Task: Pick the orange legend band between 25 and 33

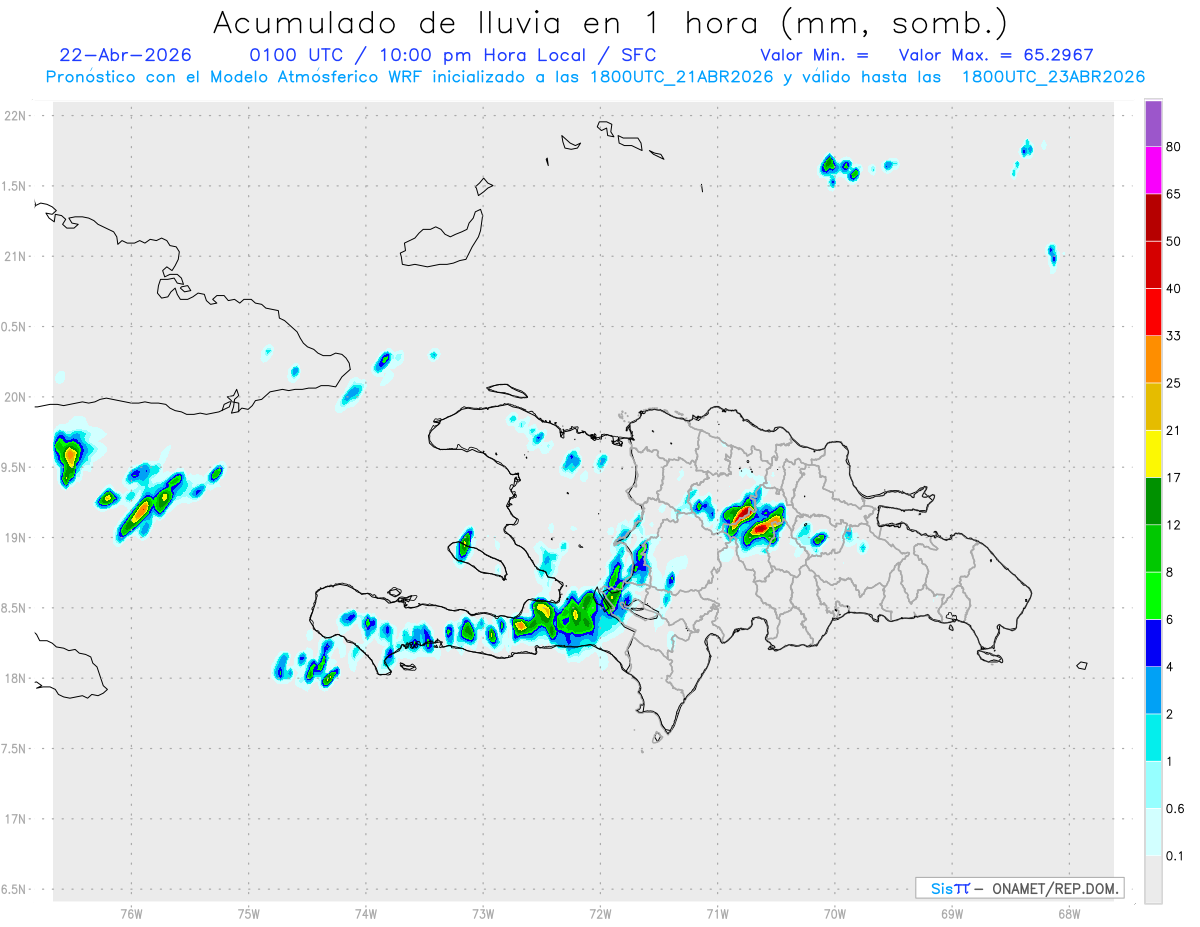Action: click(1153, 359)
